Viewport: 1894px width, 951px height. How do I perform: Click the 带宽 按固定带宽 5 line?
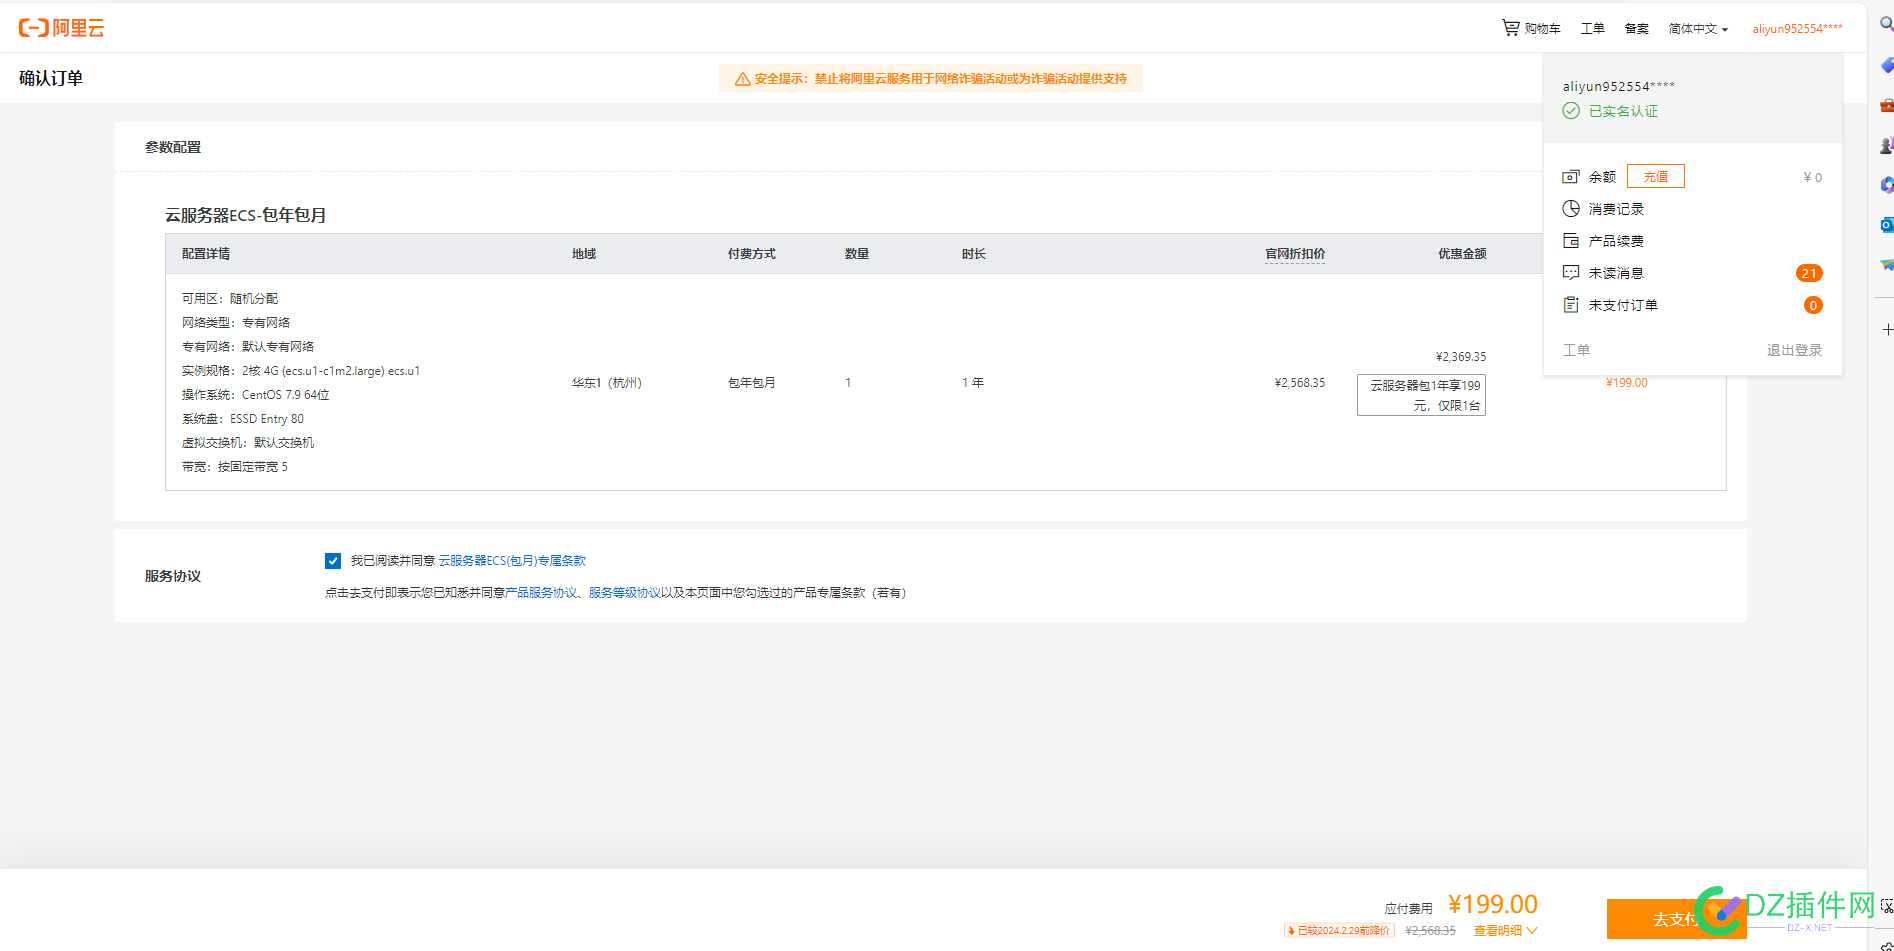tap(235, 467)
